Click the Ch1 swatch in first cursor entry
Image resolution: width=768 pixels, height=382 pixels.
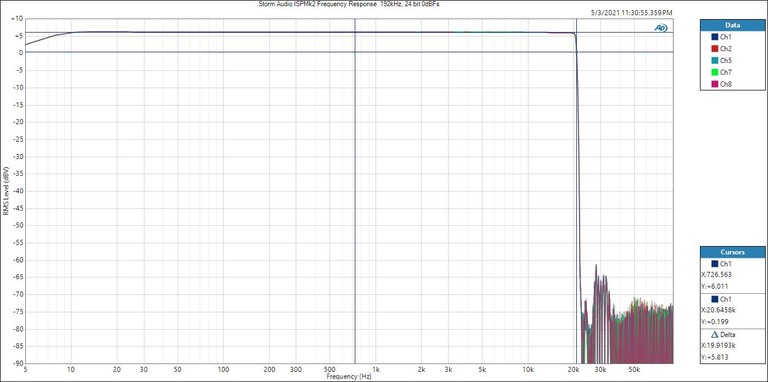(715, 263)
